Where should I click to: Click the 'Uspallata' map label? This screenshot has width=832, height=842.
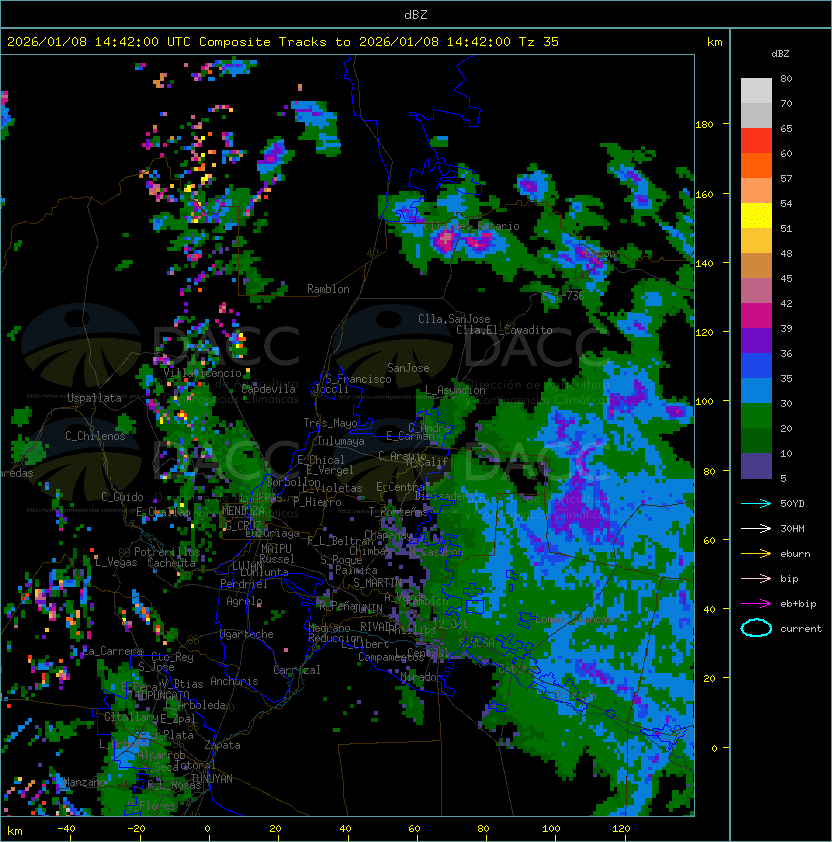pyautogui.click(x=94, y=398)
